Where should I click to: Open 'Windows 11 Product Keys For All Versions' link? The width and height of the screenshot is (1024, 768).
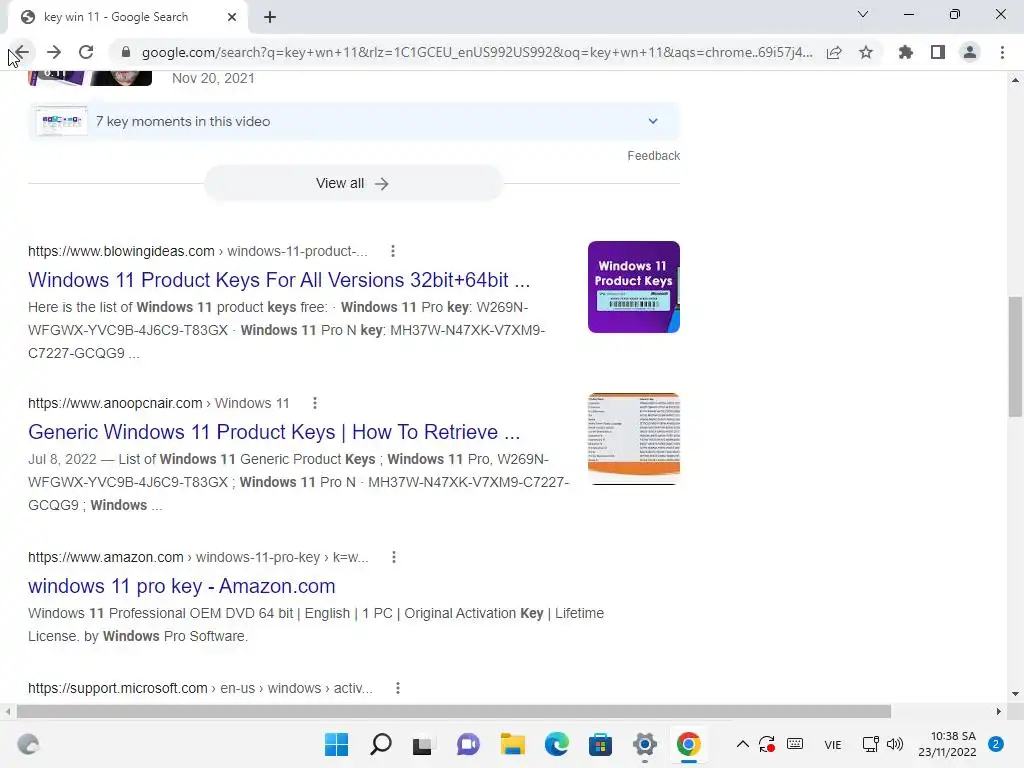[279, 280]
